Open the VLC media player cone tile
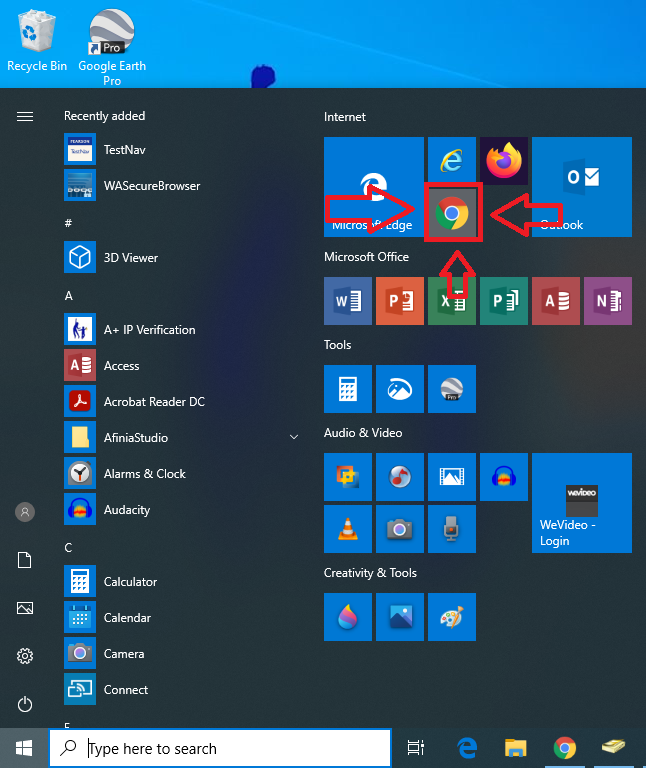 click(348, 529)
